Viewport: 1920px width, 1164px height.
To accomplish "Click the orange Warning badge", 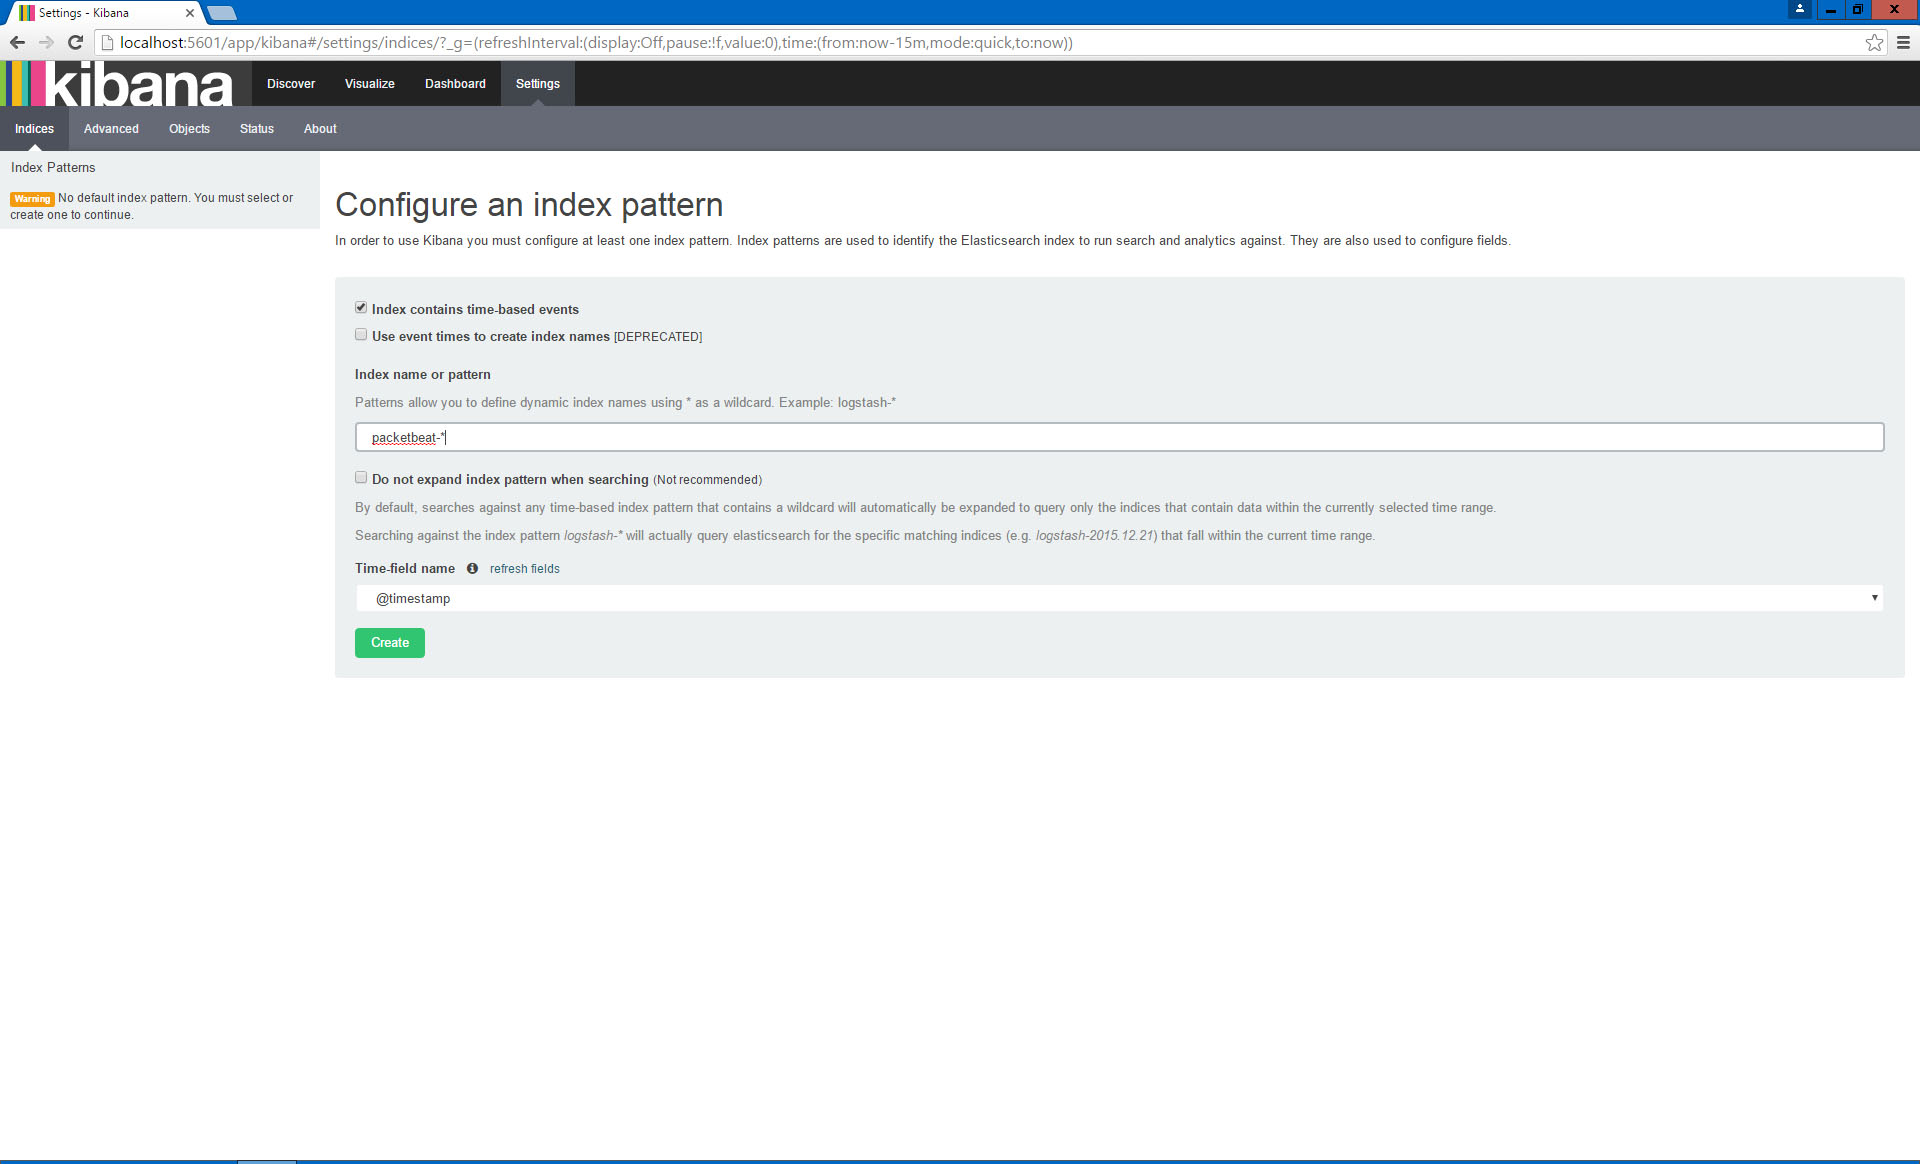I will 32,199.
